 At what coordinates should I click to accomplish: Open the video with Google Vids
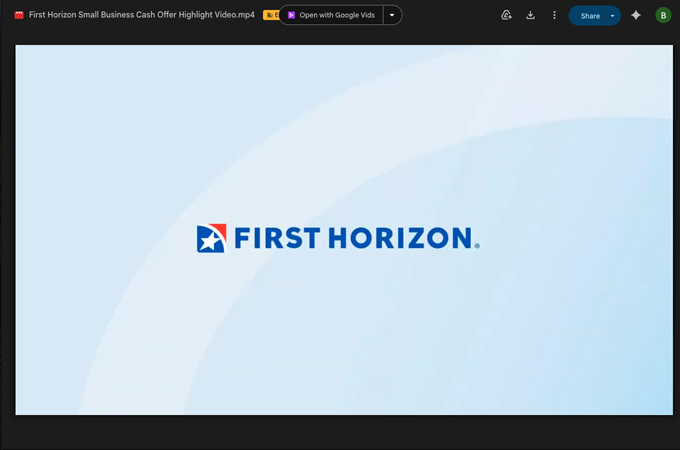click(332, 15)
